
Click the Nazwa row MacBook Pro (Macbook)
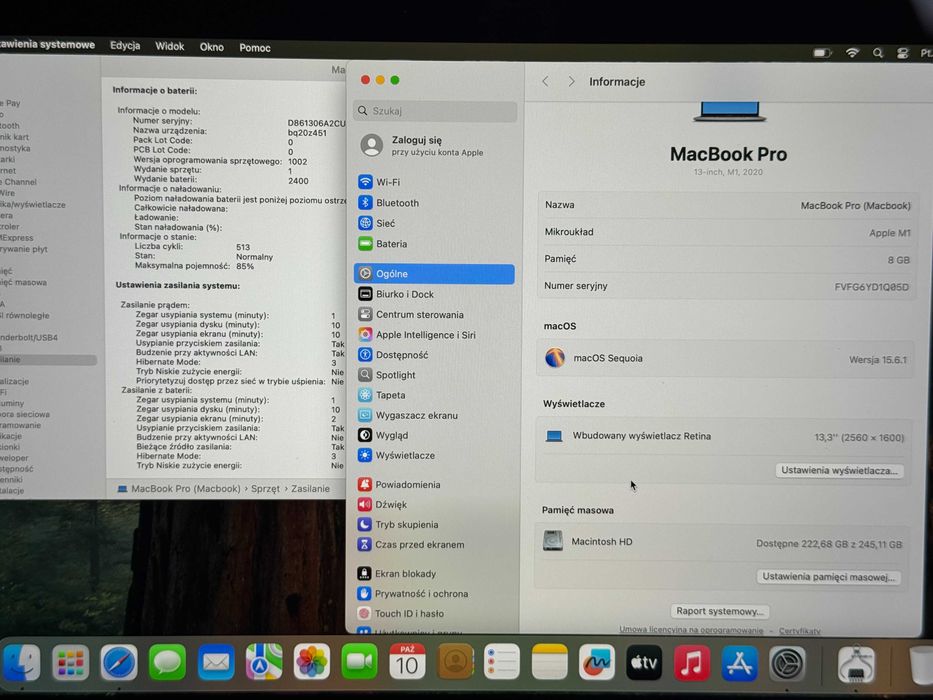(726, 205)
